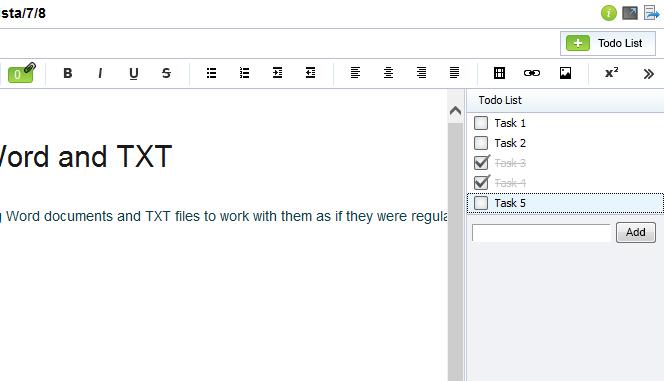Screen dimensions: 664x381
Task: Insert an image
Action: (565, 73)
